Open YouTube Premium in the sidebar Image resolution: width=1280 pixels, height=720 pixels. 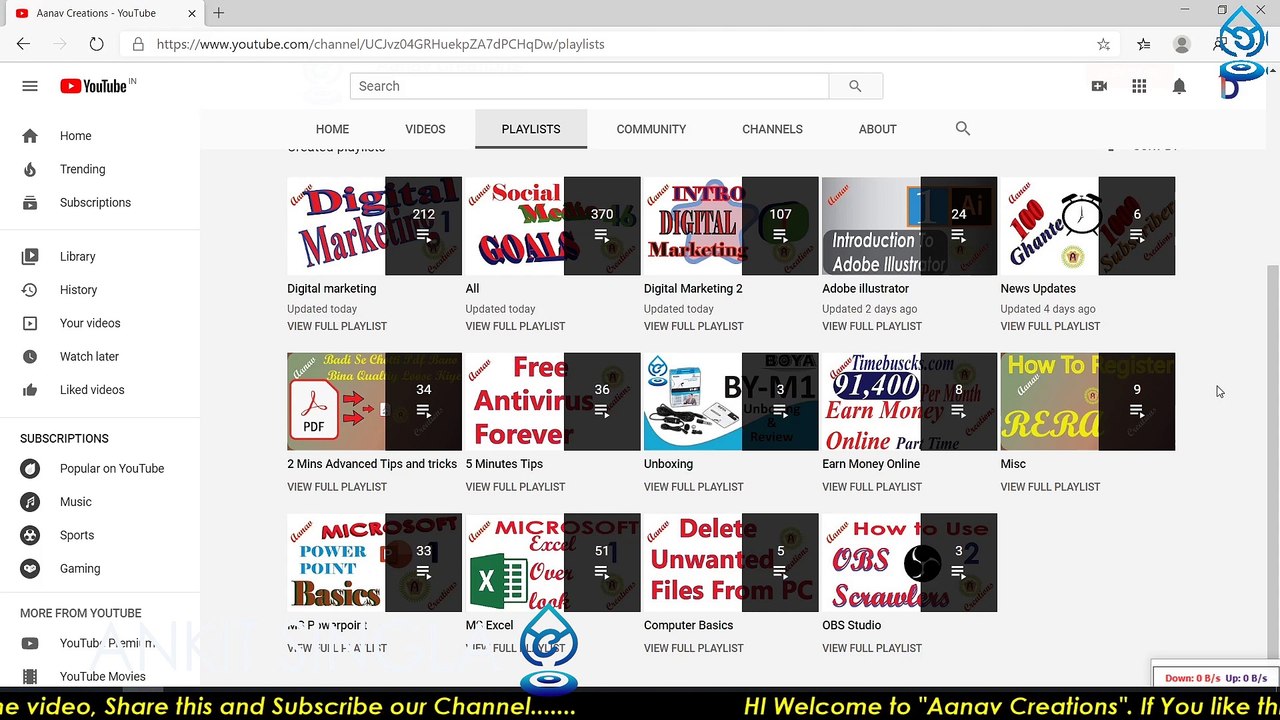click(x=107, y=643)
